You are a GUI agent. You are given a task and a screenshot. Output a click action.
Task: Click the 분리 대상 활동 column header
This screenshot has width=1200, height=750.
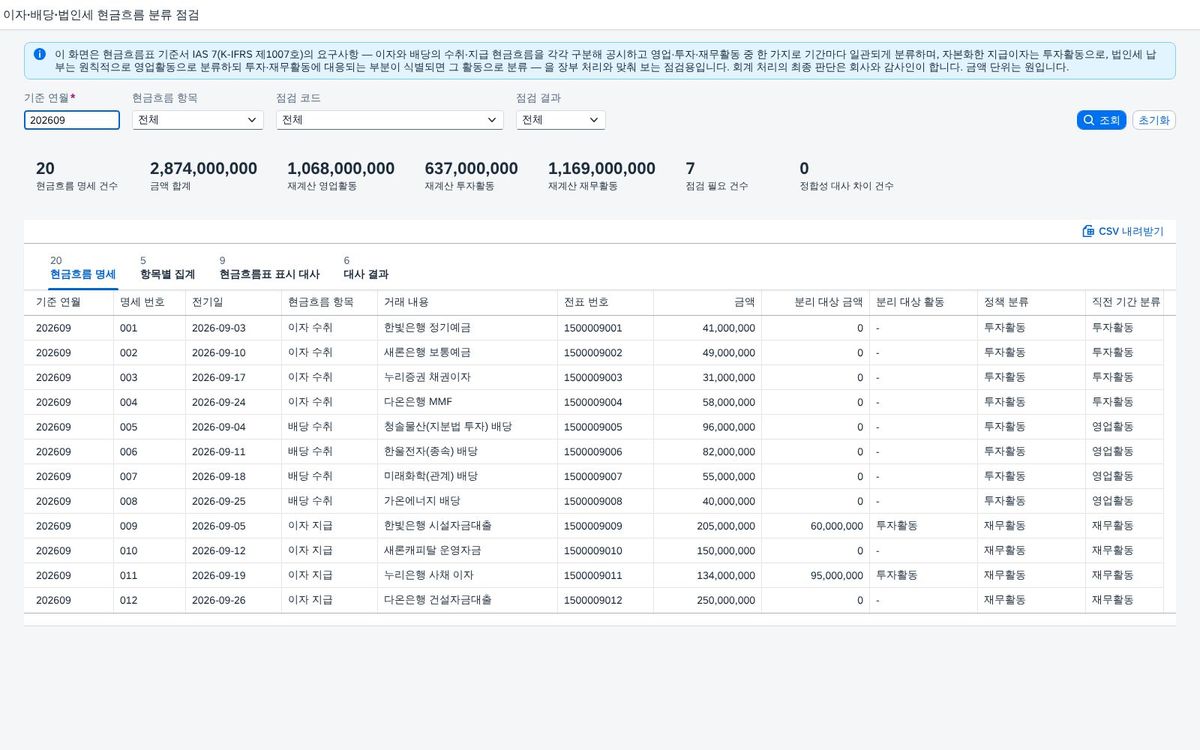click(x=923, y=303)
